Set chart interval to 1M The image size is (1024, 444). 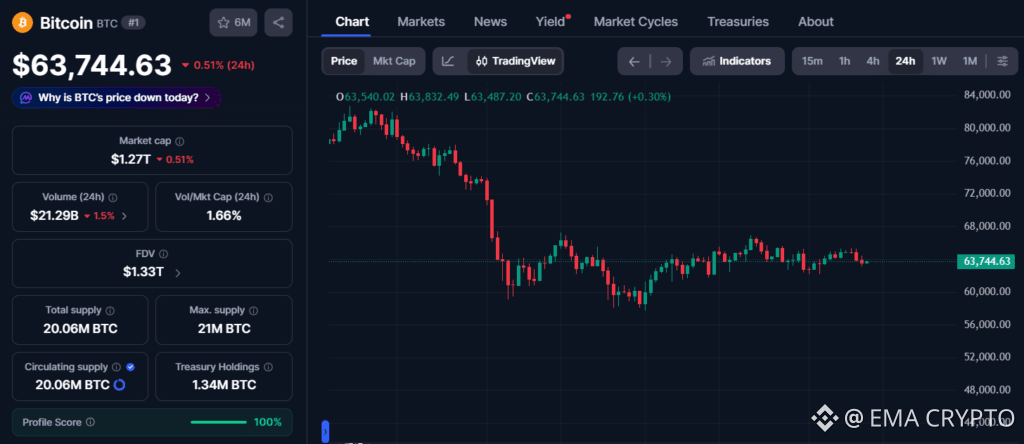[x=970, y=61]
